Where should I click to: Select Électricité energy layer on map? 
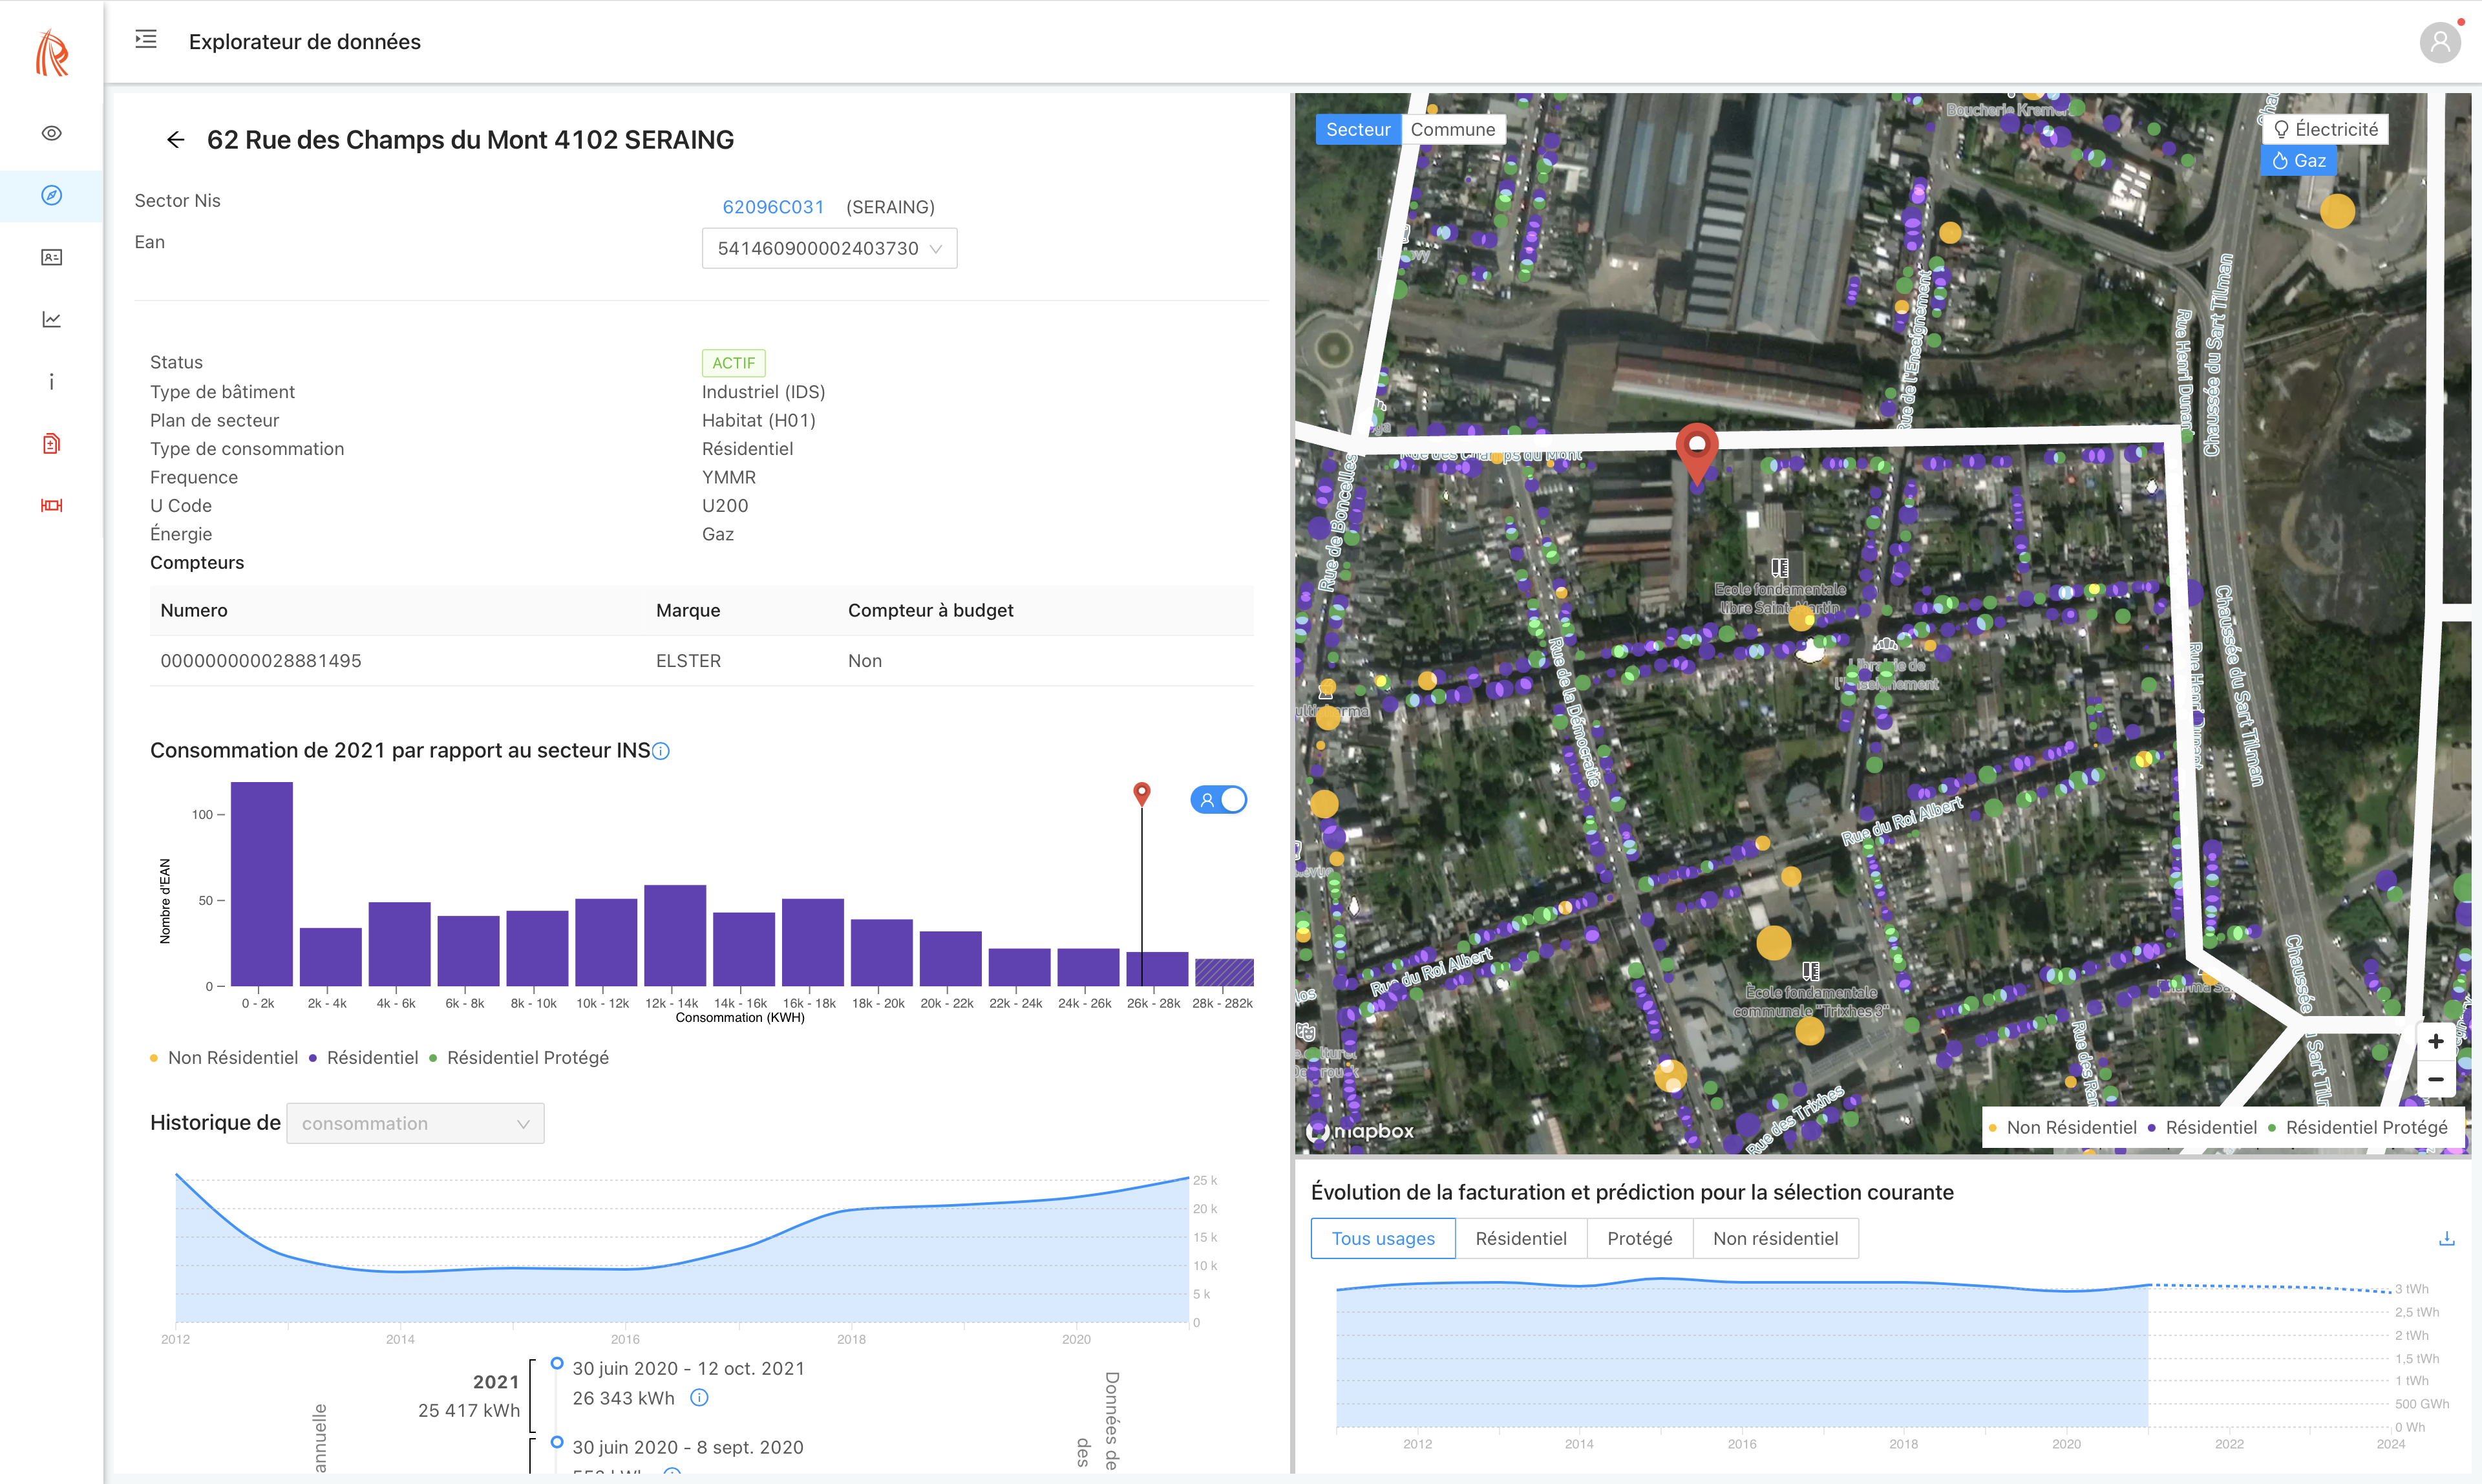(2325, 129)
